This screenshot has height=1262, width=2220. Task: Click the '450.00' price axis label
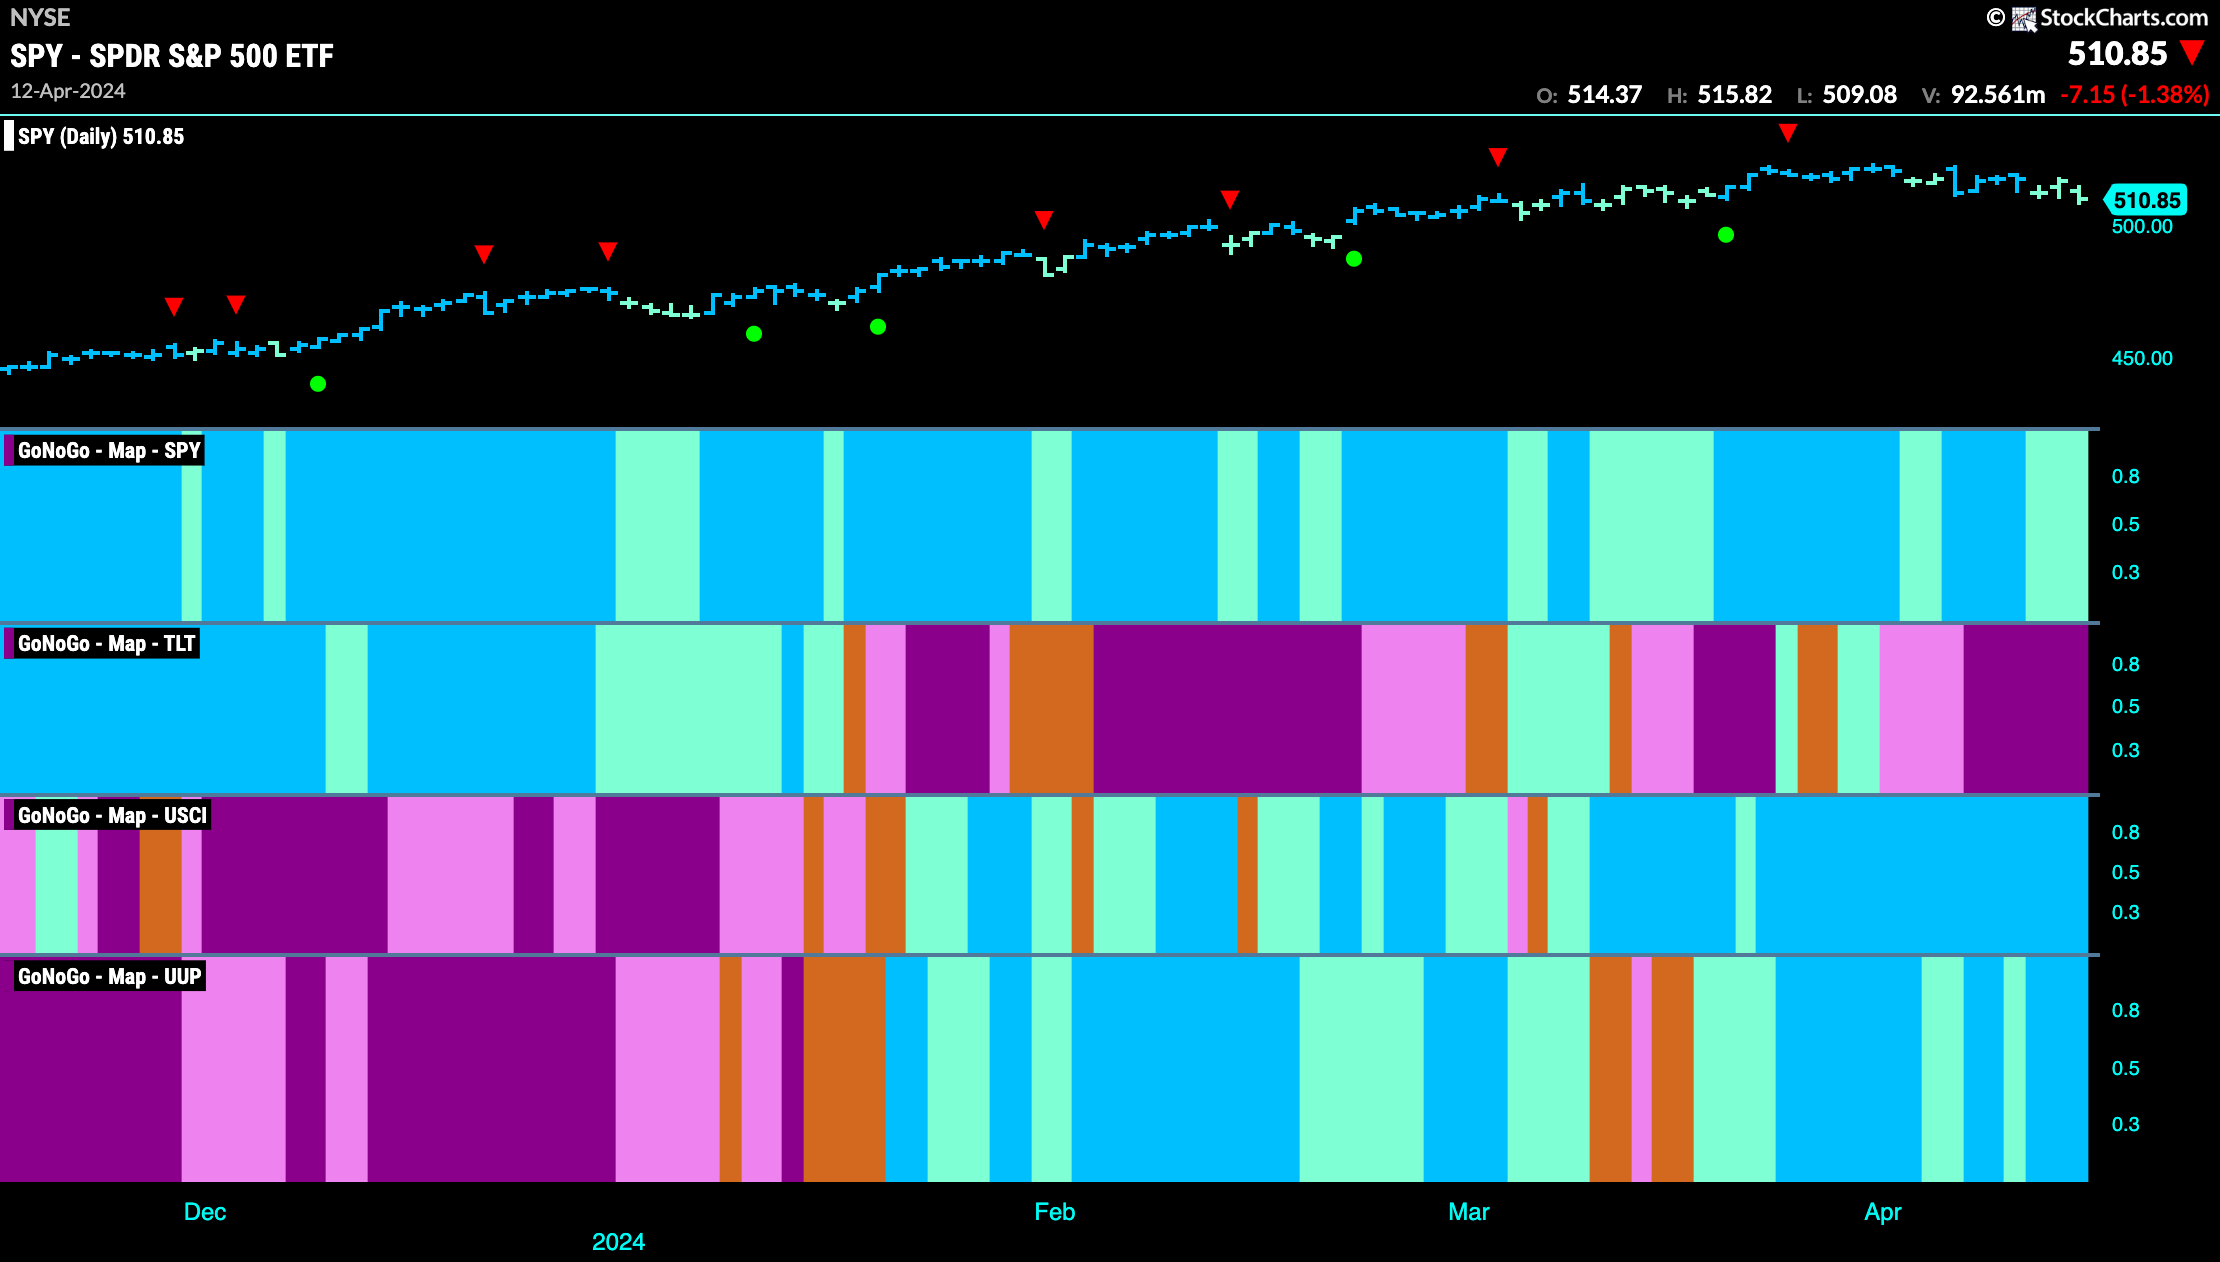pos(2142,358)
